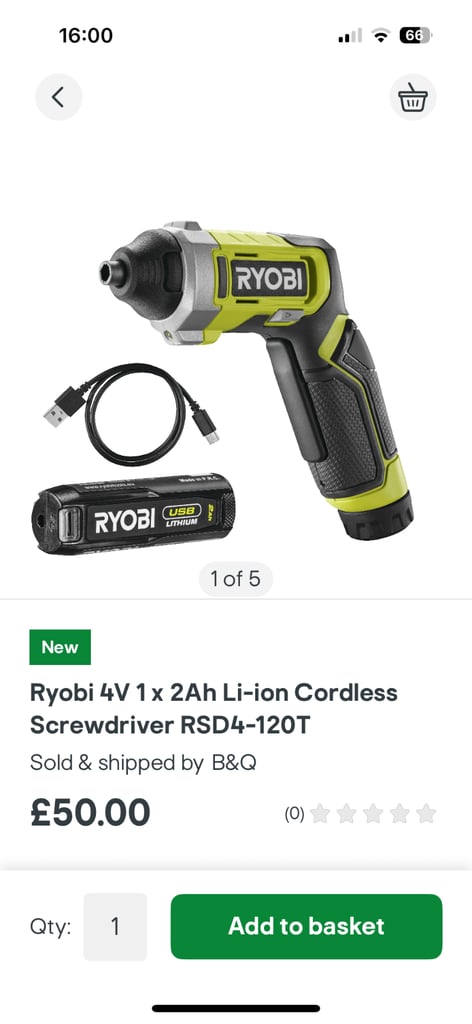This screenshot has height=1024, width=472.
Task: Select the fifth rating star
Action: pyautogui.click(x=426, y=813)
